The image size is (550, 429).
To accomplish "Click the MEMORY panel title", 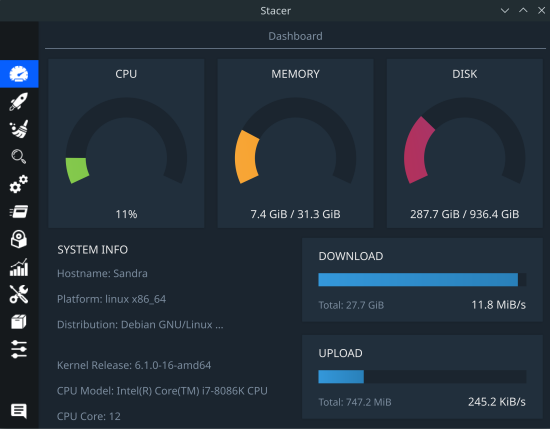I will pyautogui.click(x=295, y=74).
